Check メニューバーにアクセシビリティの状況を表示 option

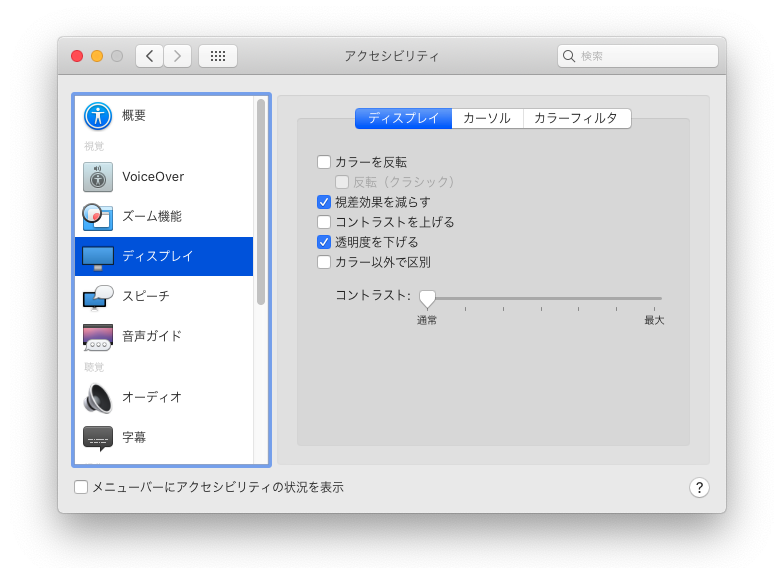[x=81, y=487]
